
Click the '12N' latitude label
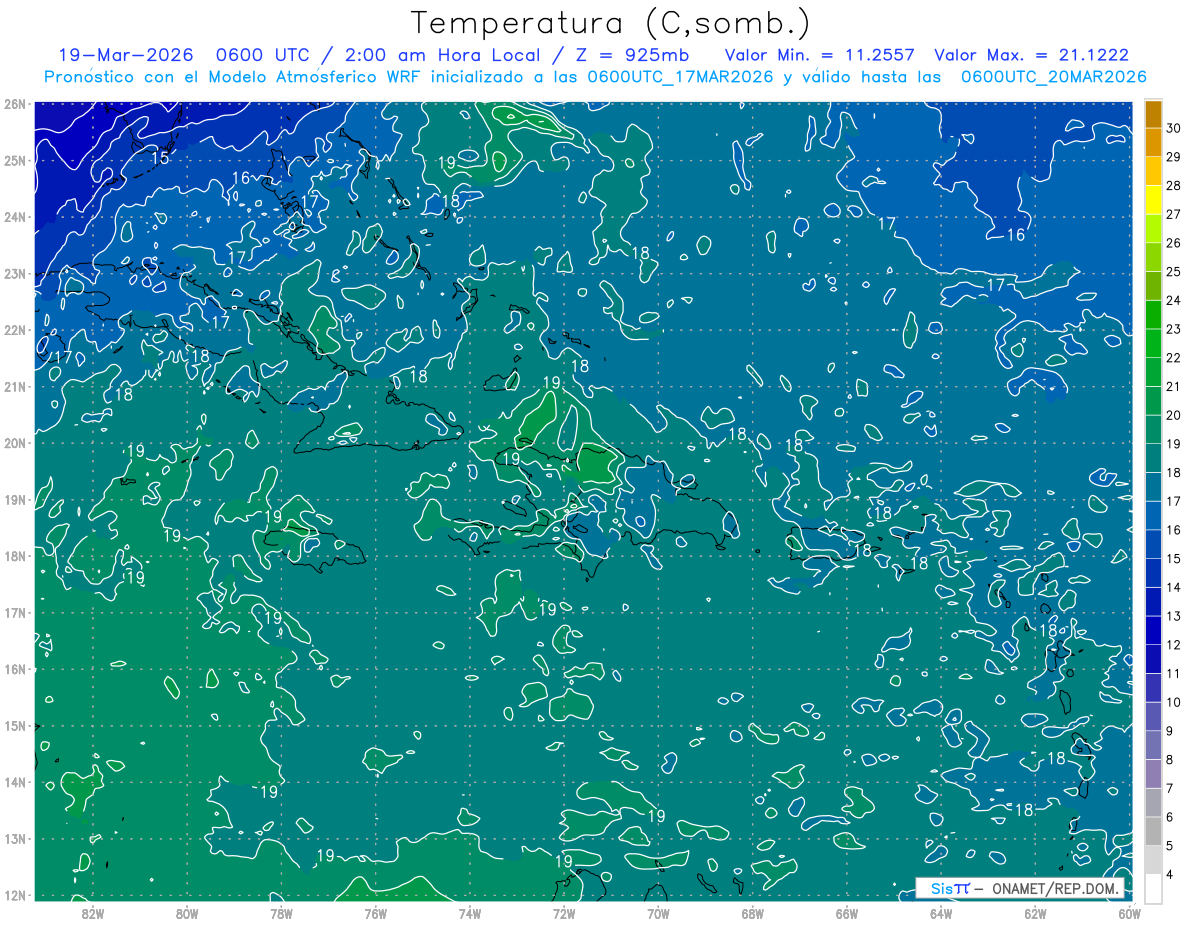tap(14, 895)
